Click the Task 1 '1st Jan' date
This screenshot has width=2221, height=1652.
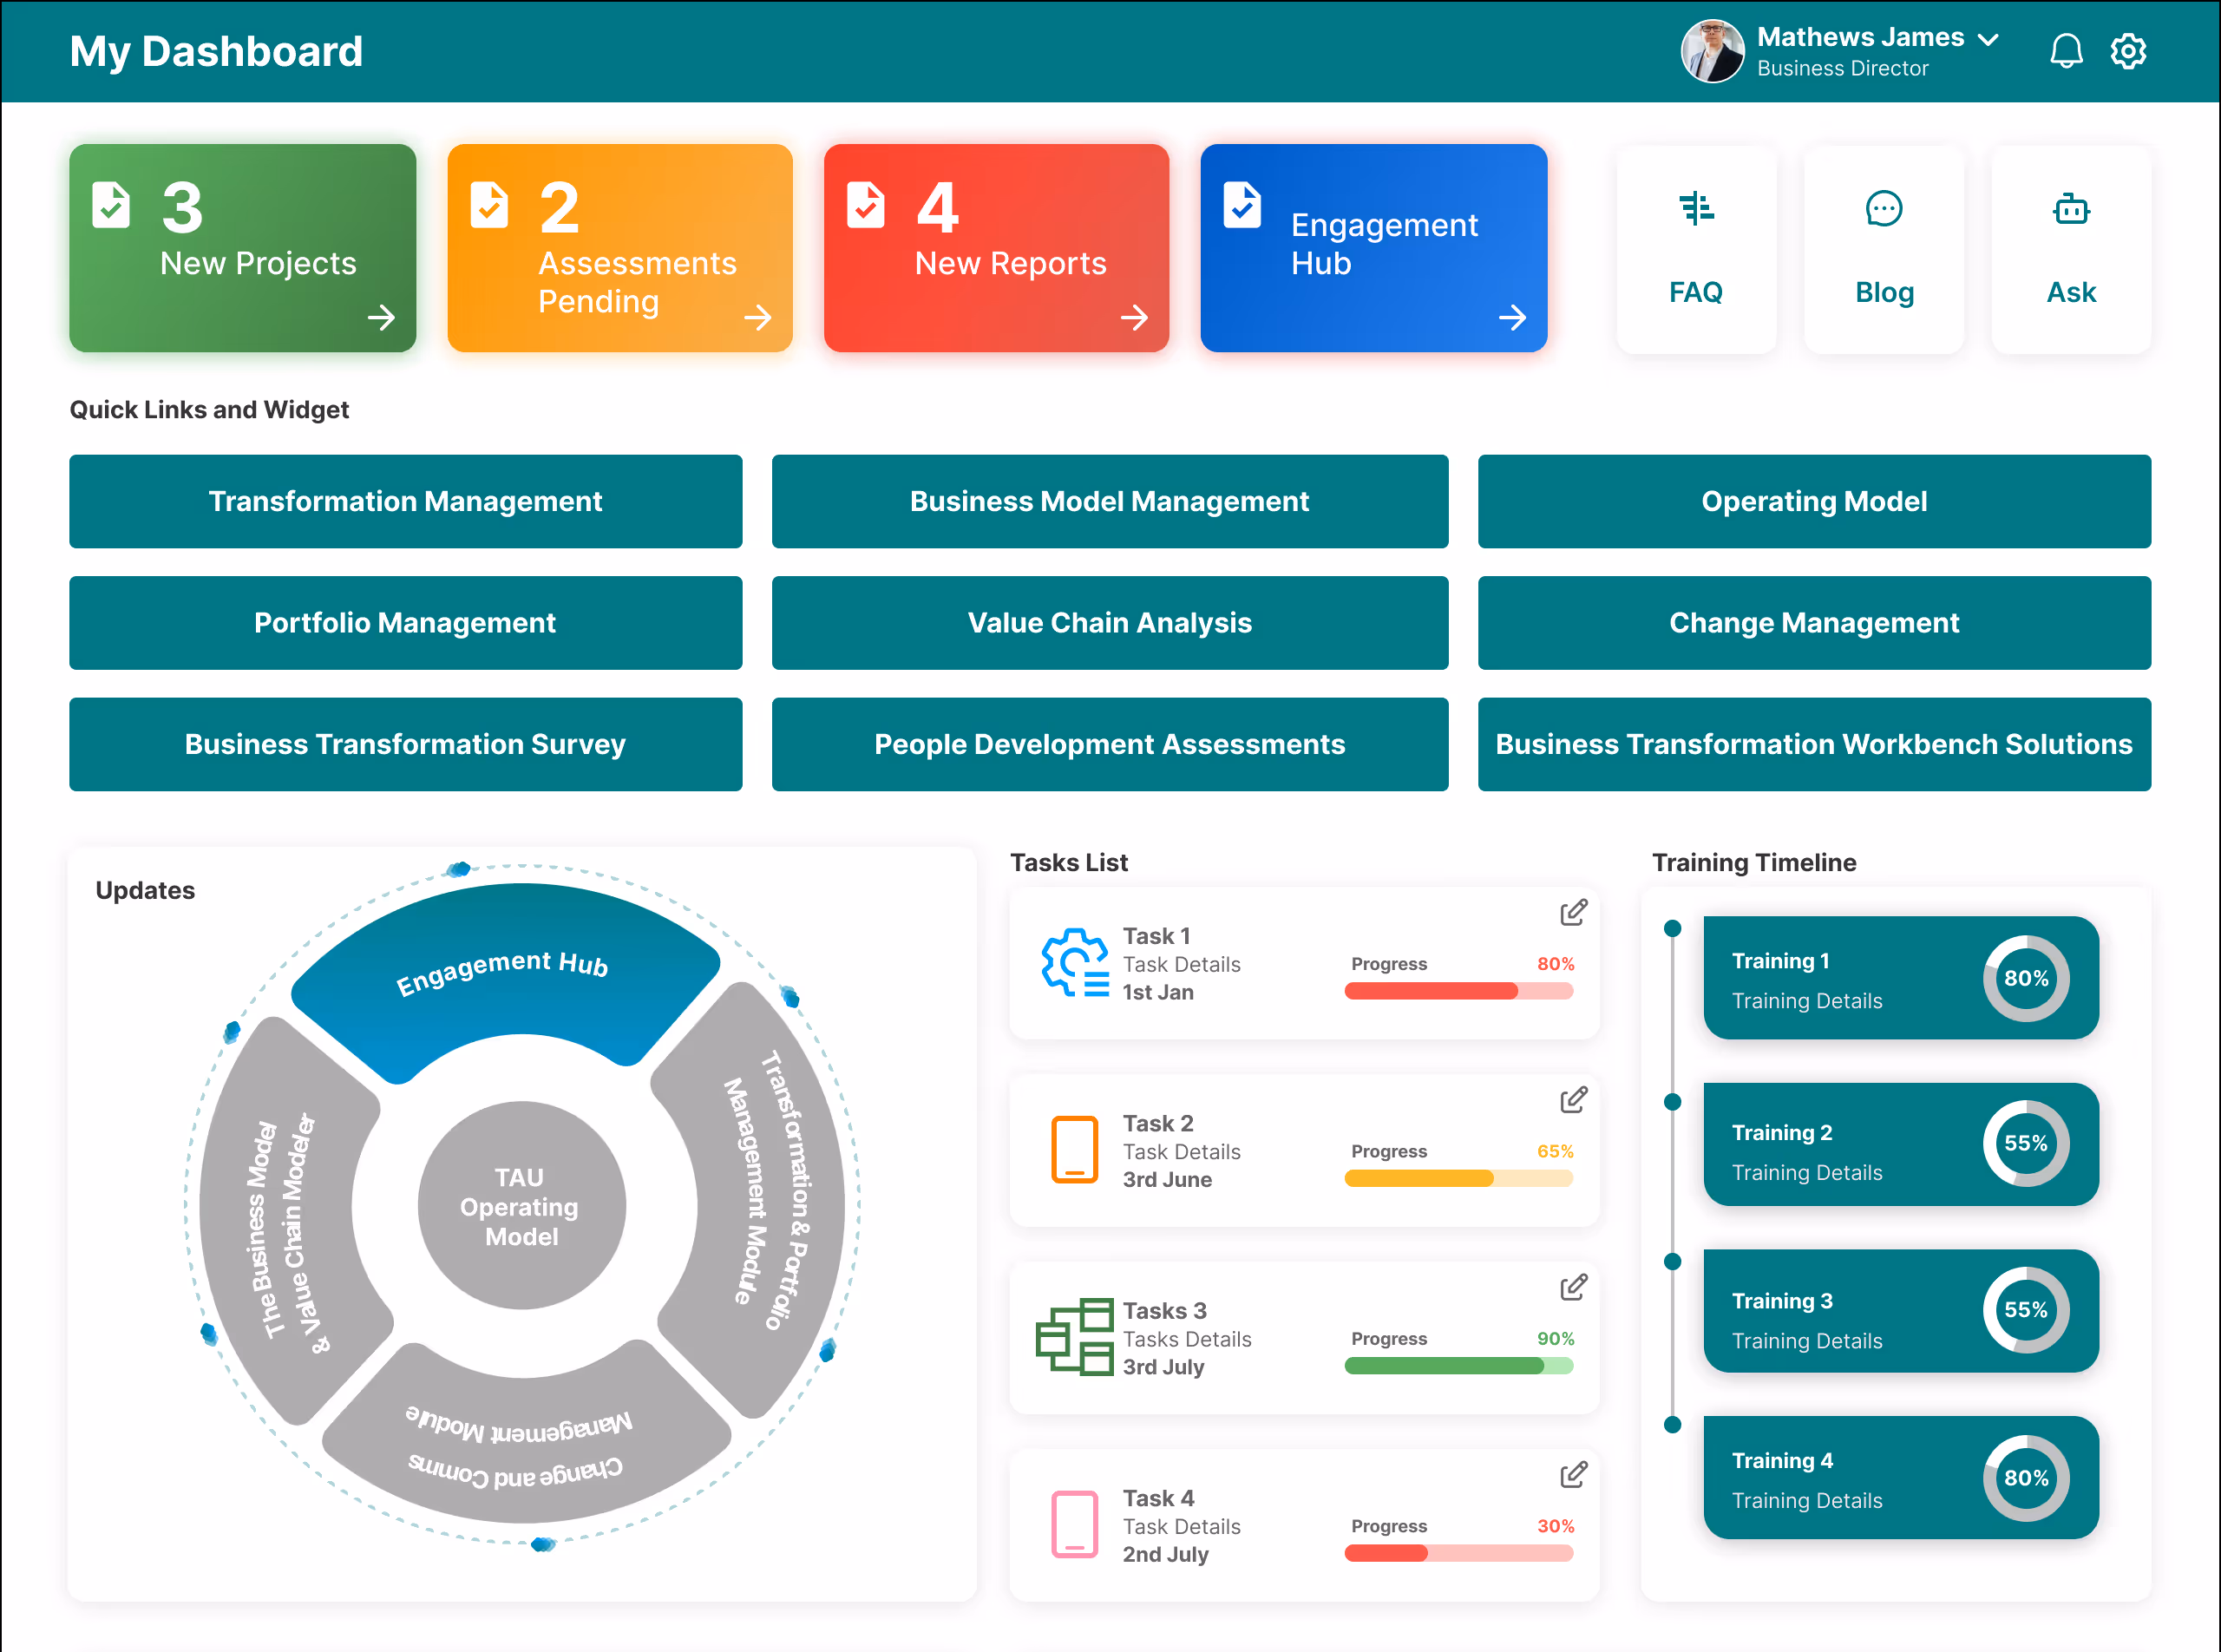1158,992
